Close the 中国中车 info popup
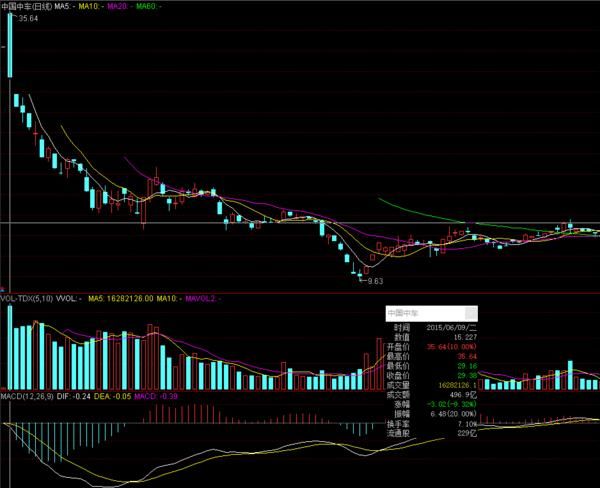This screenshot has width=600, height=488. pos(471,313)
